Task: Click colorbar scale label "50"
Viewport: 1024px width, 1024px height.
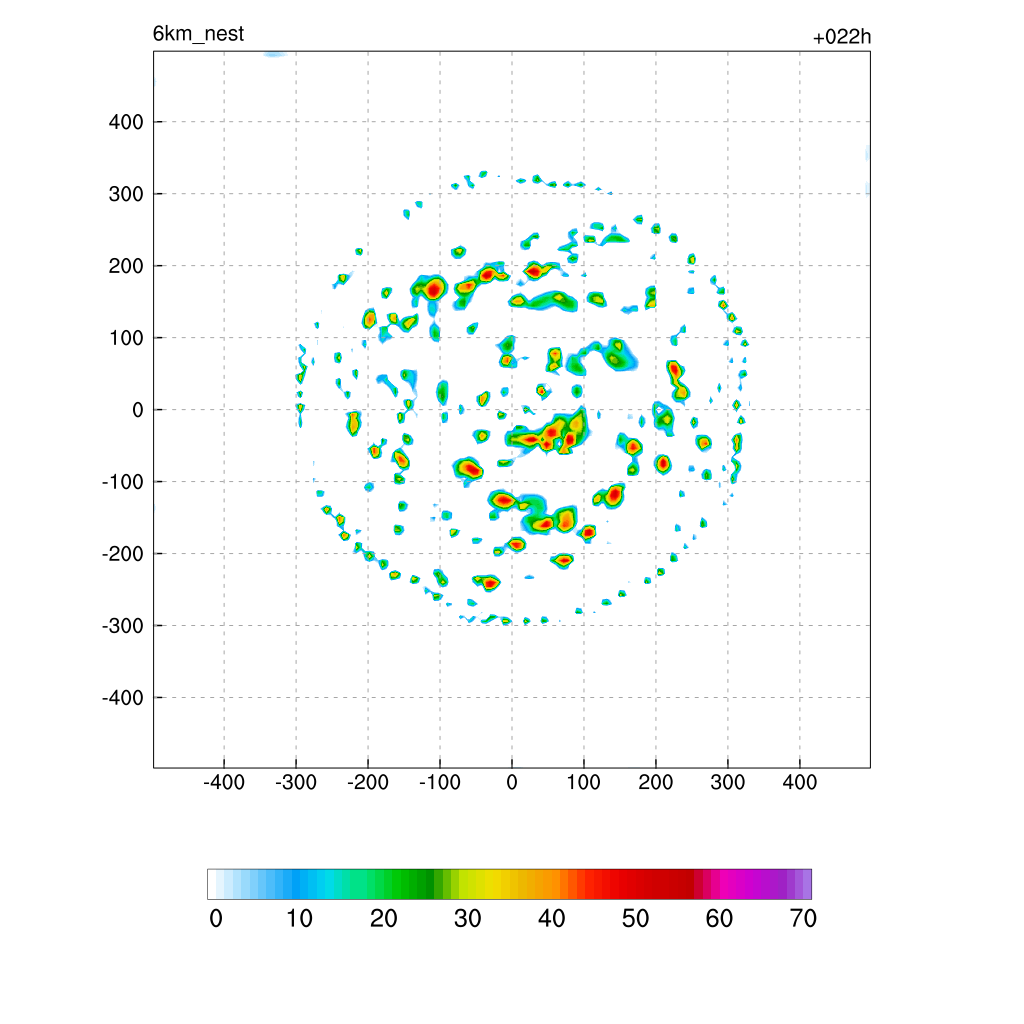Action: point(635,918)
